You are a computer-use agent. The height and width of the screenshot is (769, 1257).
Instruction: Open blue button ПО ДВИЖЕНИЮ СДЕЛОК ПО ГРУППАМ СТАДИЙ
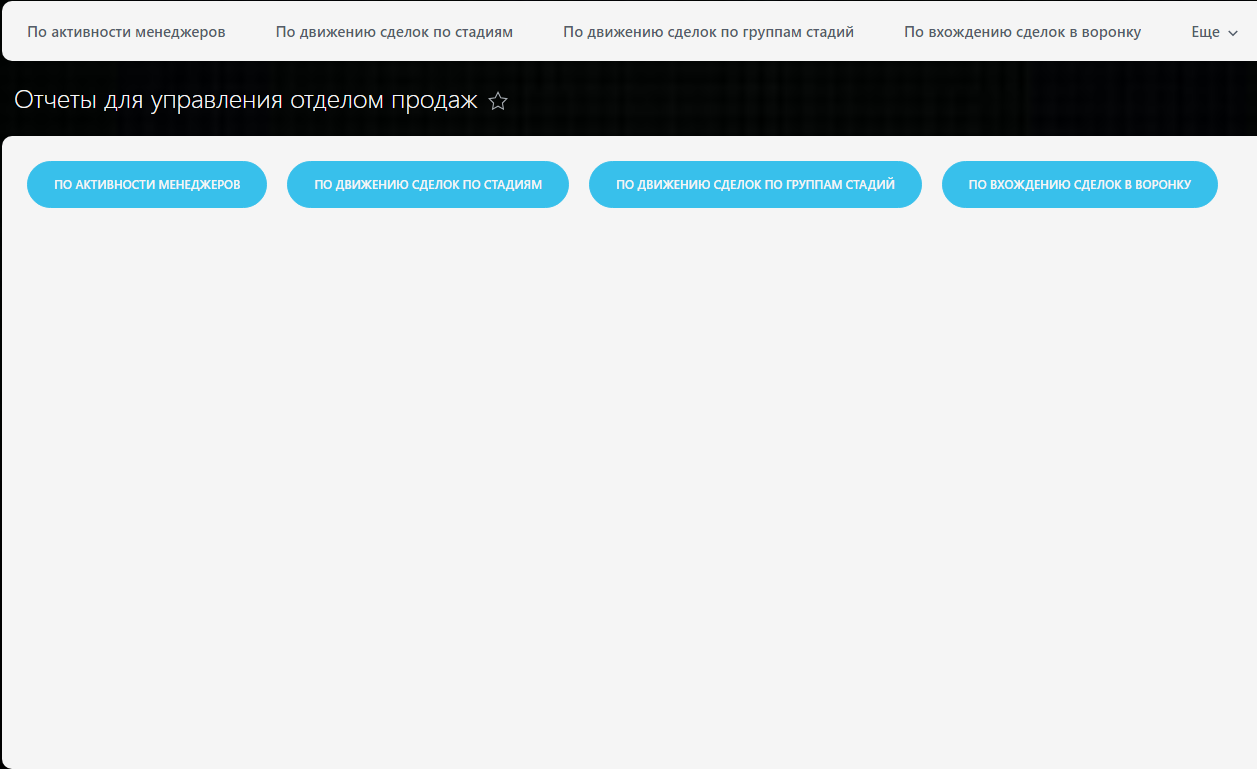click(x=755, y=185)
